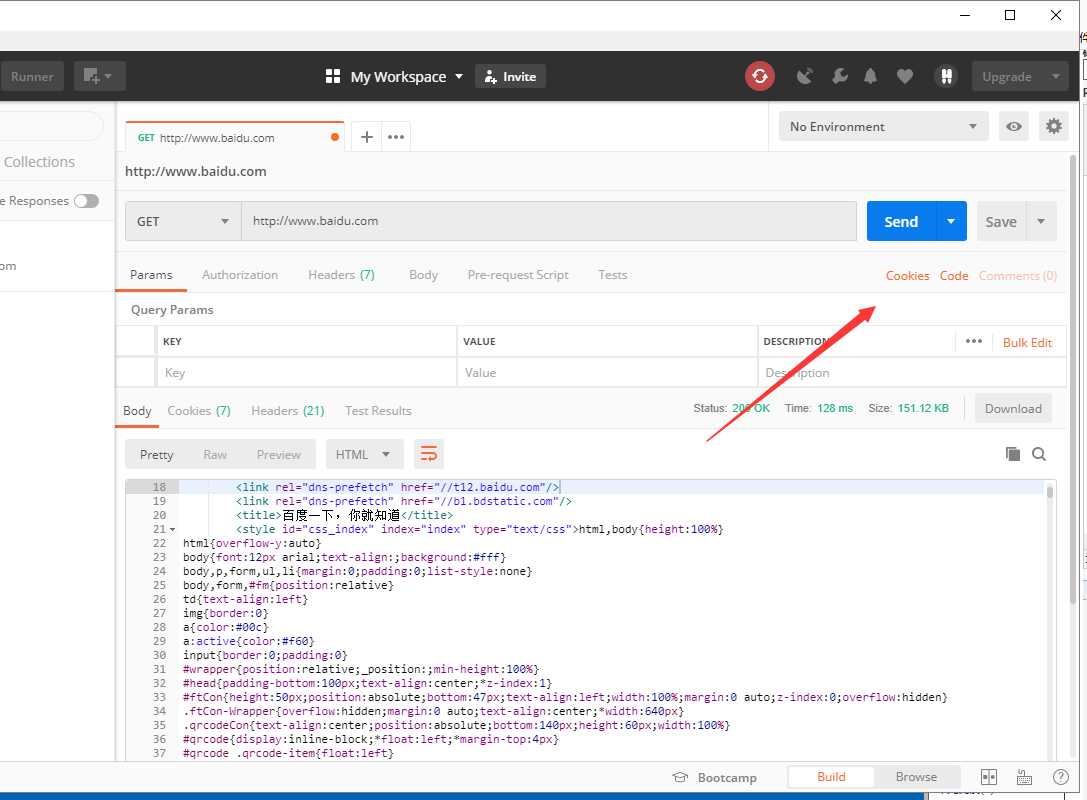Click the query param Value field
The width and height of the screenshot is (1087, 800).
click(607, 372)
